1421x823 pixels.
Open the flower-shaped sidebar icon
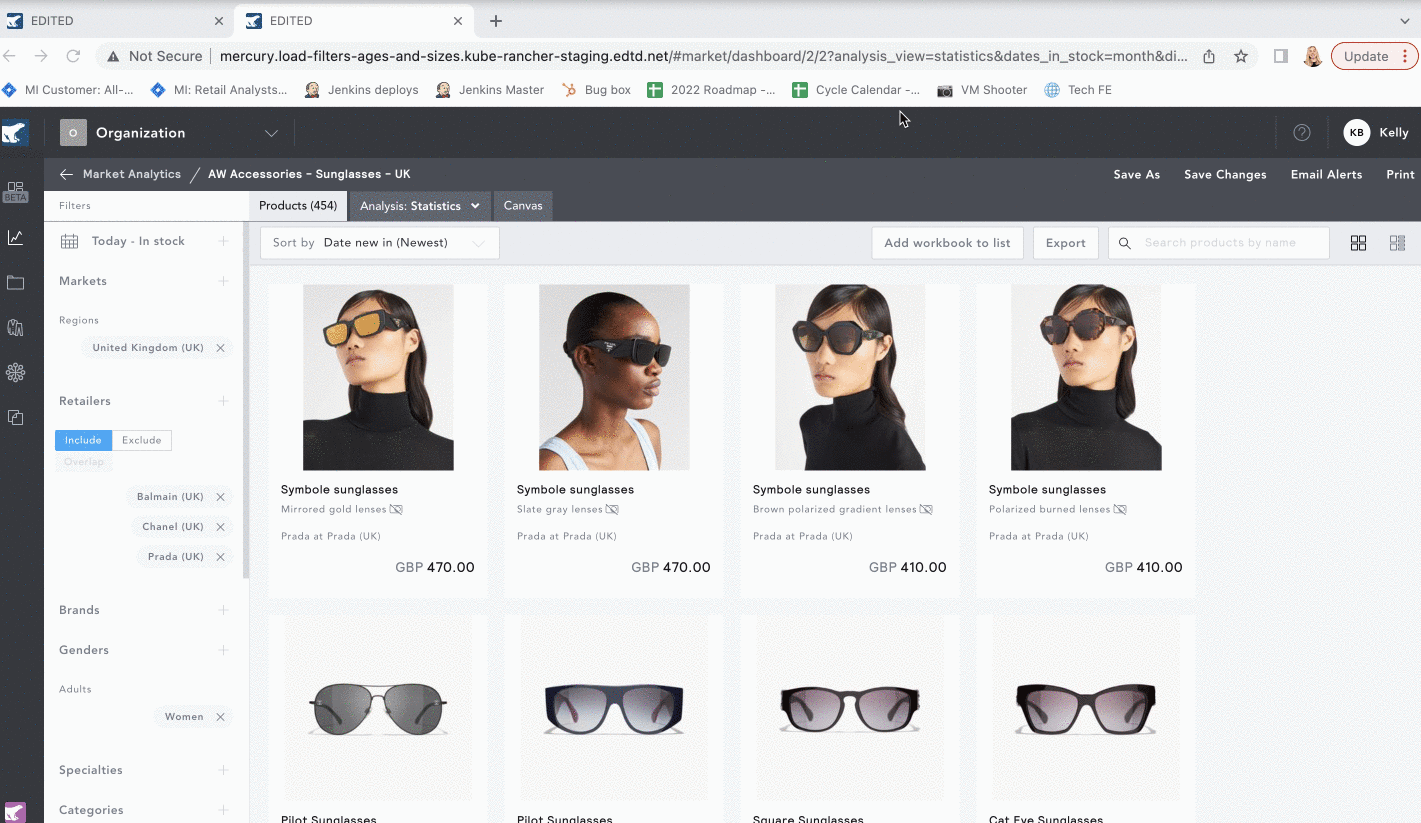pos(15,372)
